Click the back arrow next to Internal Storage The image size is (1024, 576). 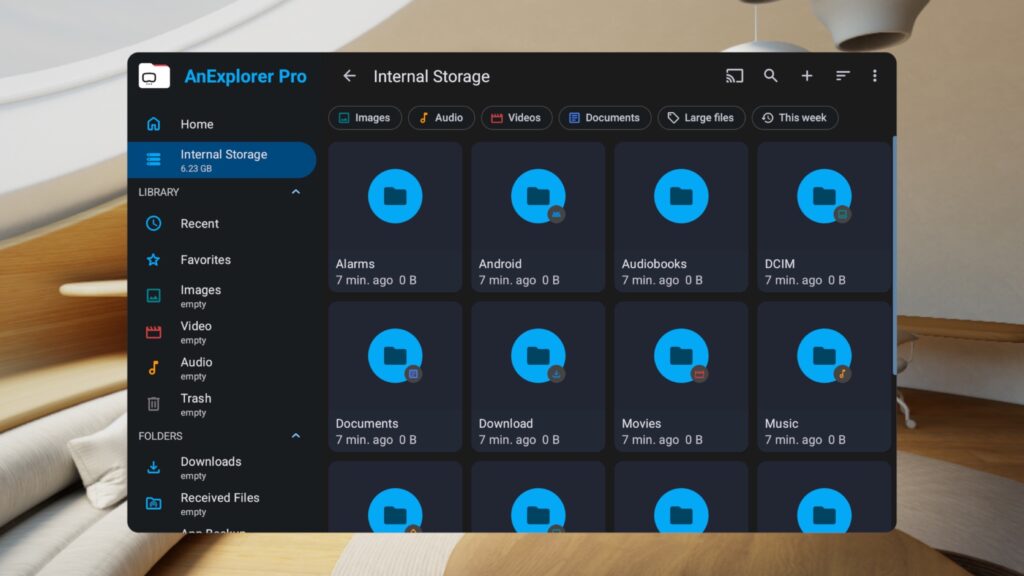(x=349, y=75)
